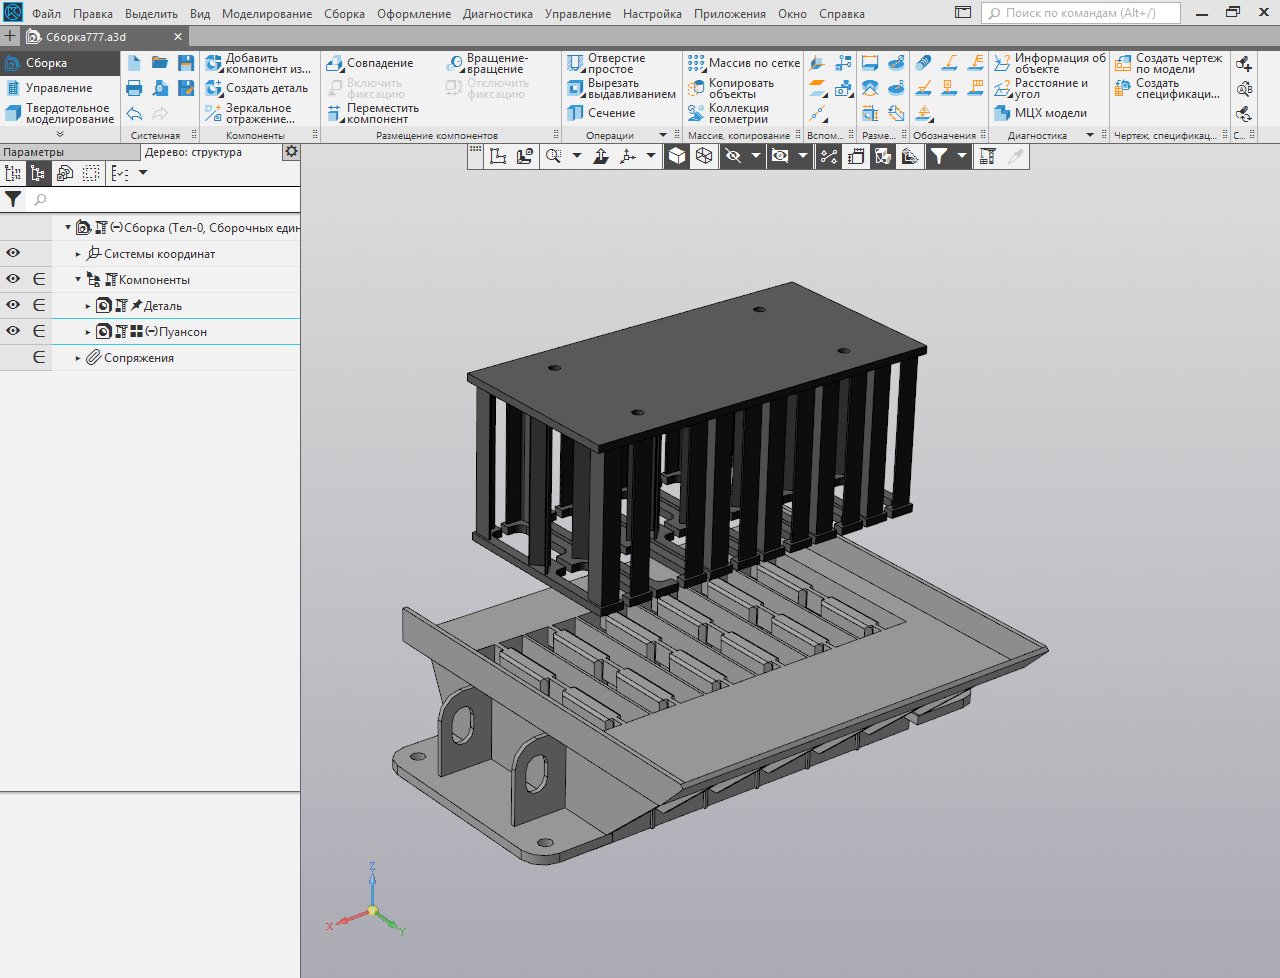
Task: Open new tab with plus button
Action: click(x=10, y=36)
